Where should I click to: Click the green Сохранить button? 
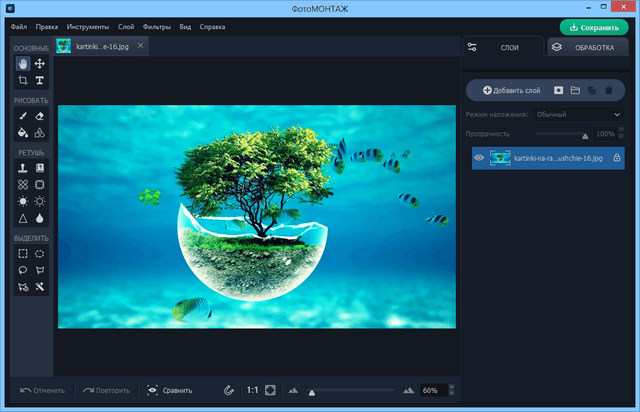594,27
